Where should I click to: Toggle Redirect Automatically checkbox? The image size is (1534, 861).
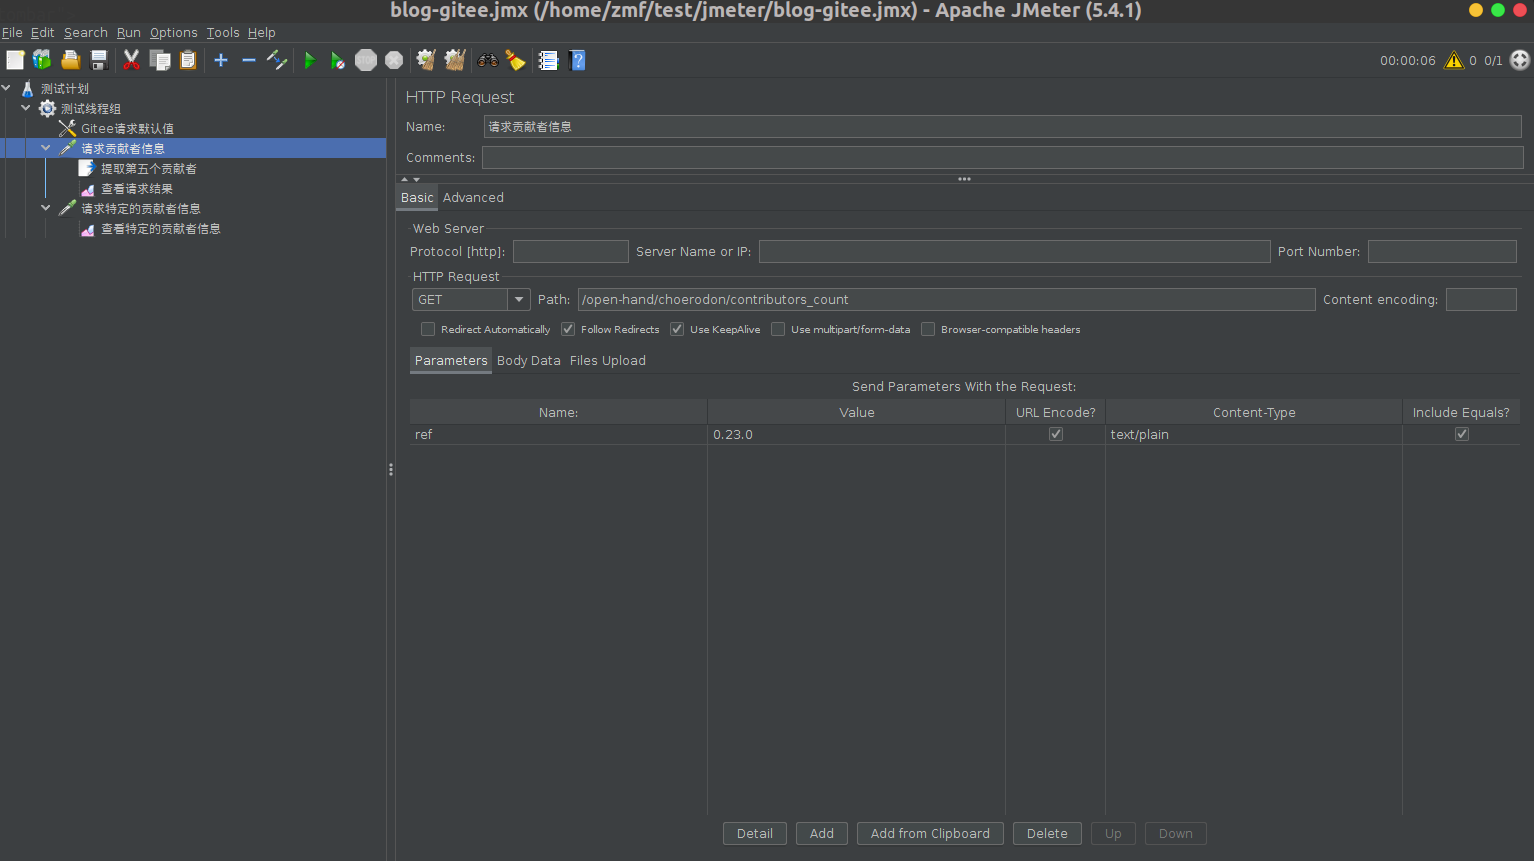tap(428, 329)
